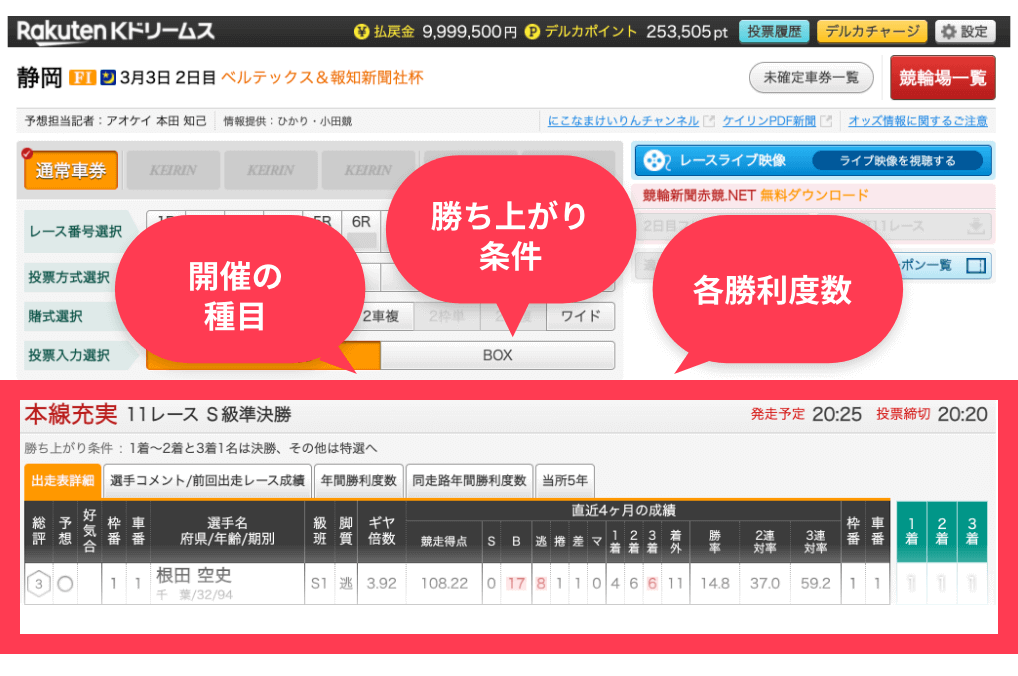Click the night race moon icon
The image size is (1018, 676).
[108, 78]
